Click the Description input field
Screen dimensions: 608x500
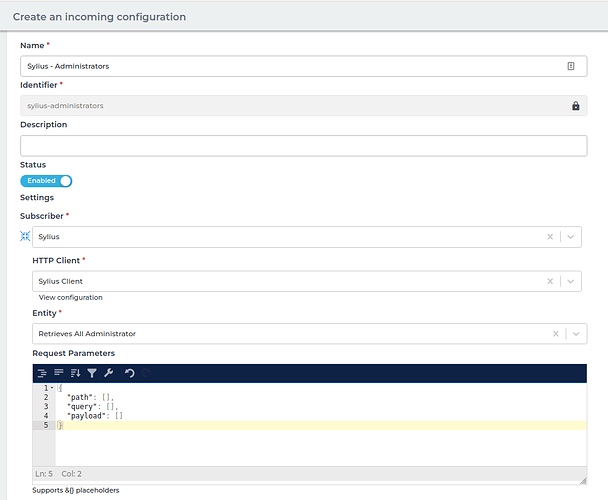coord(304,146)
